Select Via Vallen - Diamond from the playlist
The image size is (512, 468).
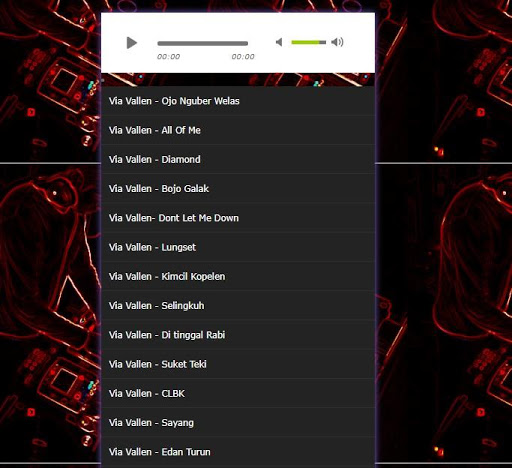[x=238, y=160]
